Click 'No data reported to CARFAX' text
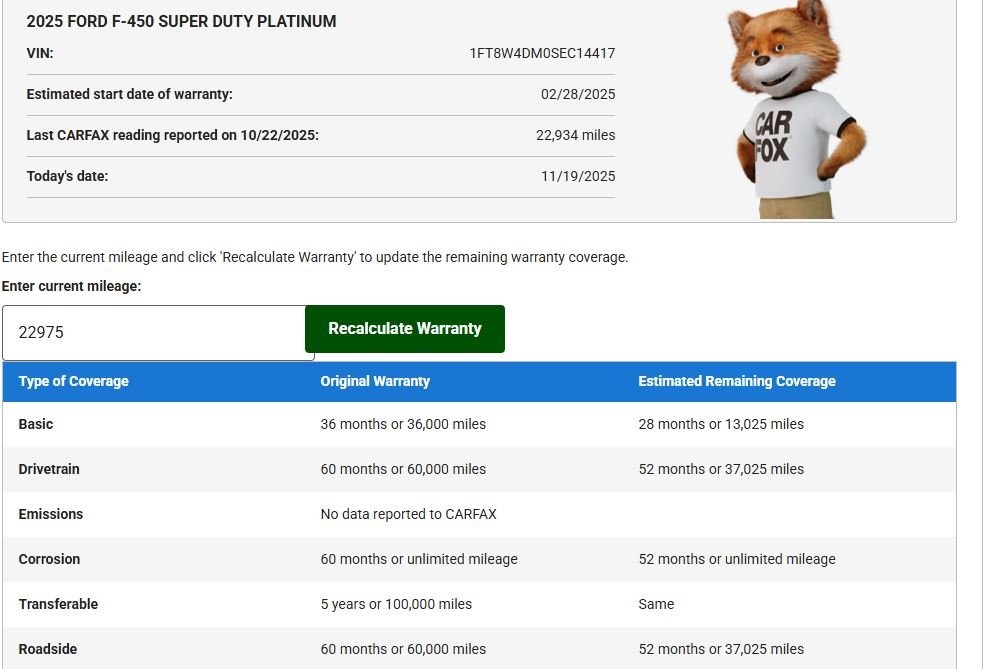This screenshot has width=986, height=669. (408, 514)
